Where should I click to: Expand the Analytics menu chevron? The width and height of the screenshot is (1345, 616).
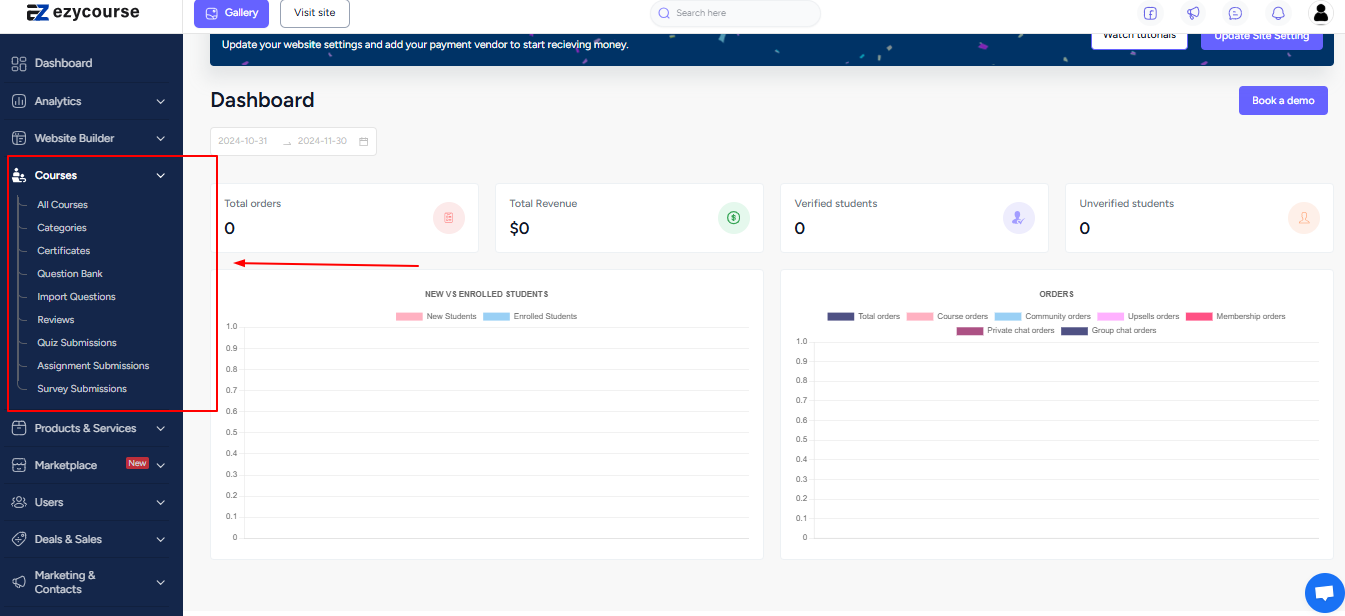tap(161, 101)
